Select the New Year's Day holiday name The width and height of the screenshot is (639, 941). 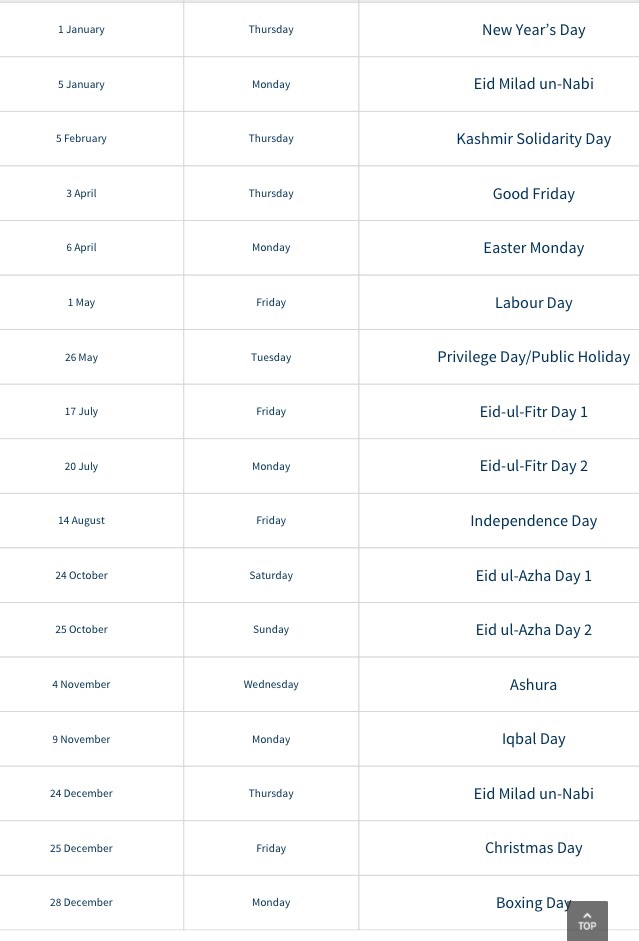[533, 30]
